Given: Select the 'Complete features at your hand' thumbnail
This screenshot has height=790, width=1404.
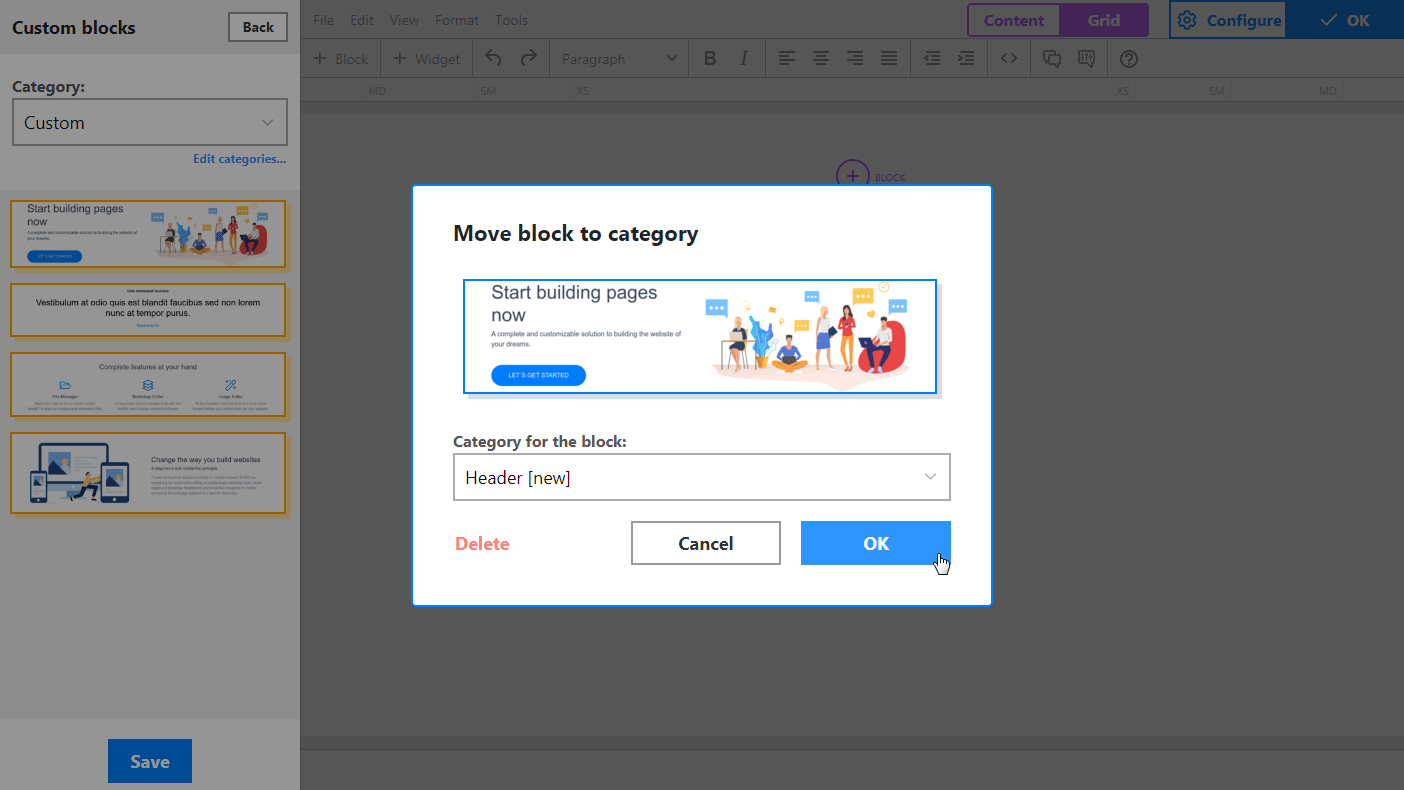Looking at the screenshot, I should point(148,384).
